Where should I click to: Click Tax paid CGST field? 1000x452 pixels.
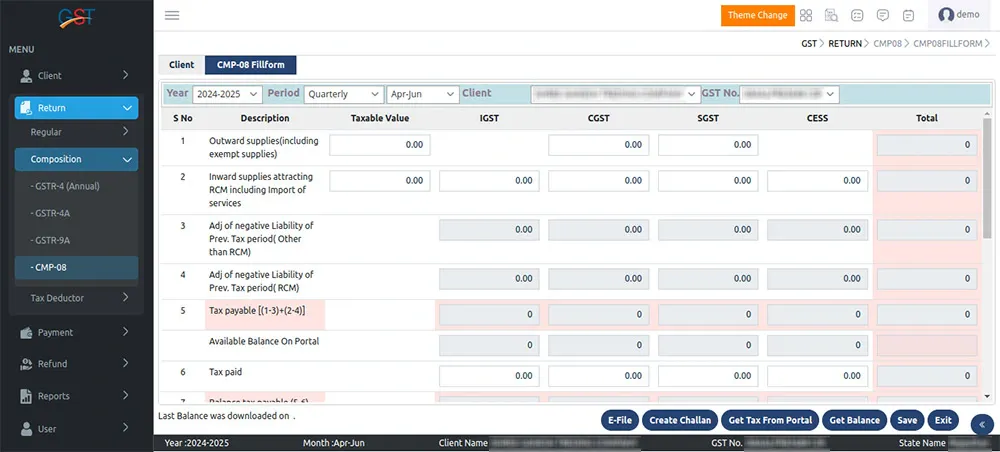[x=599, y=376]
